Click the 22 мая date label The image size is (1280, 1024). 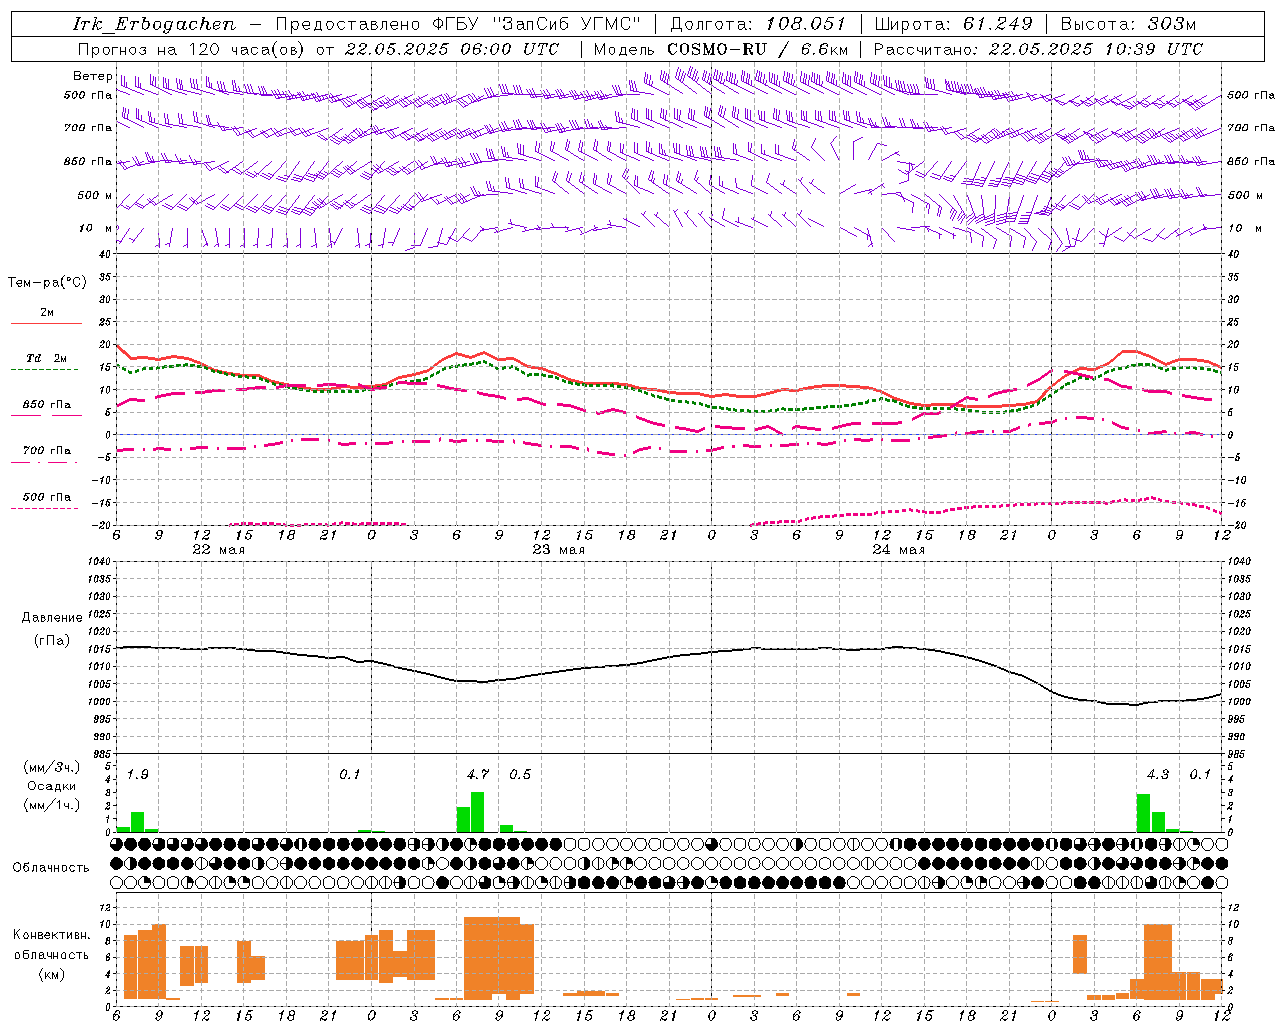tap(218, 550)
